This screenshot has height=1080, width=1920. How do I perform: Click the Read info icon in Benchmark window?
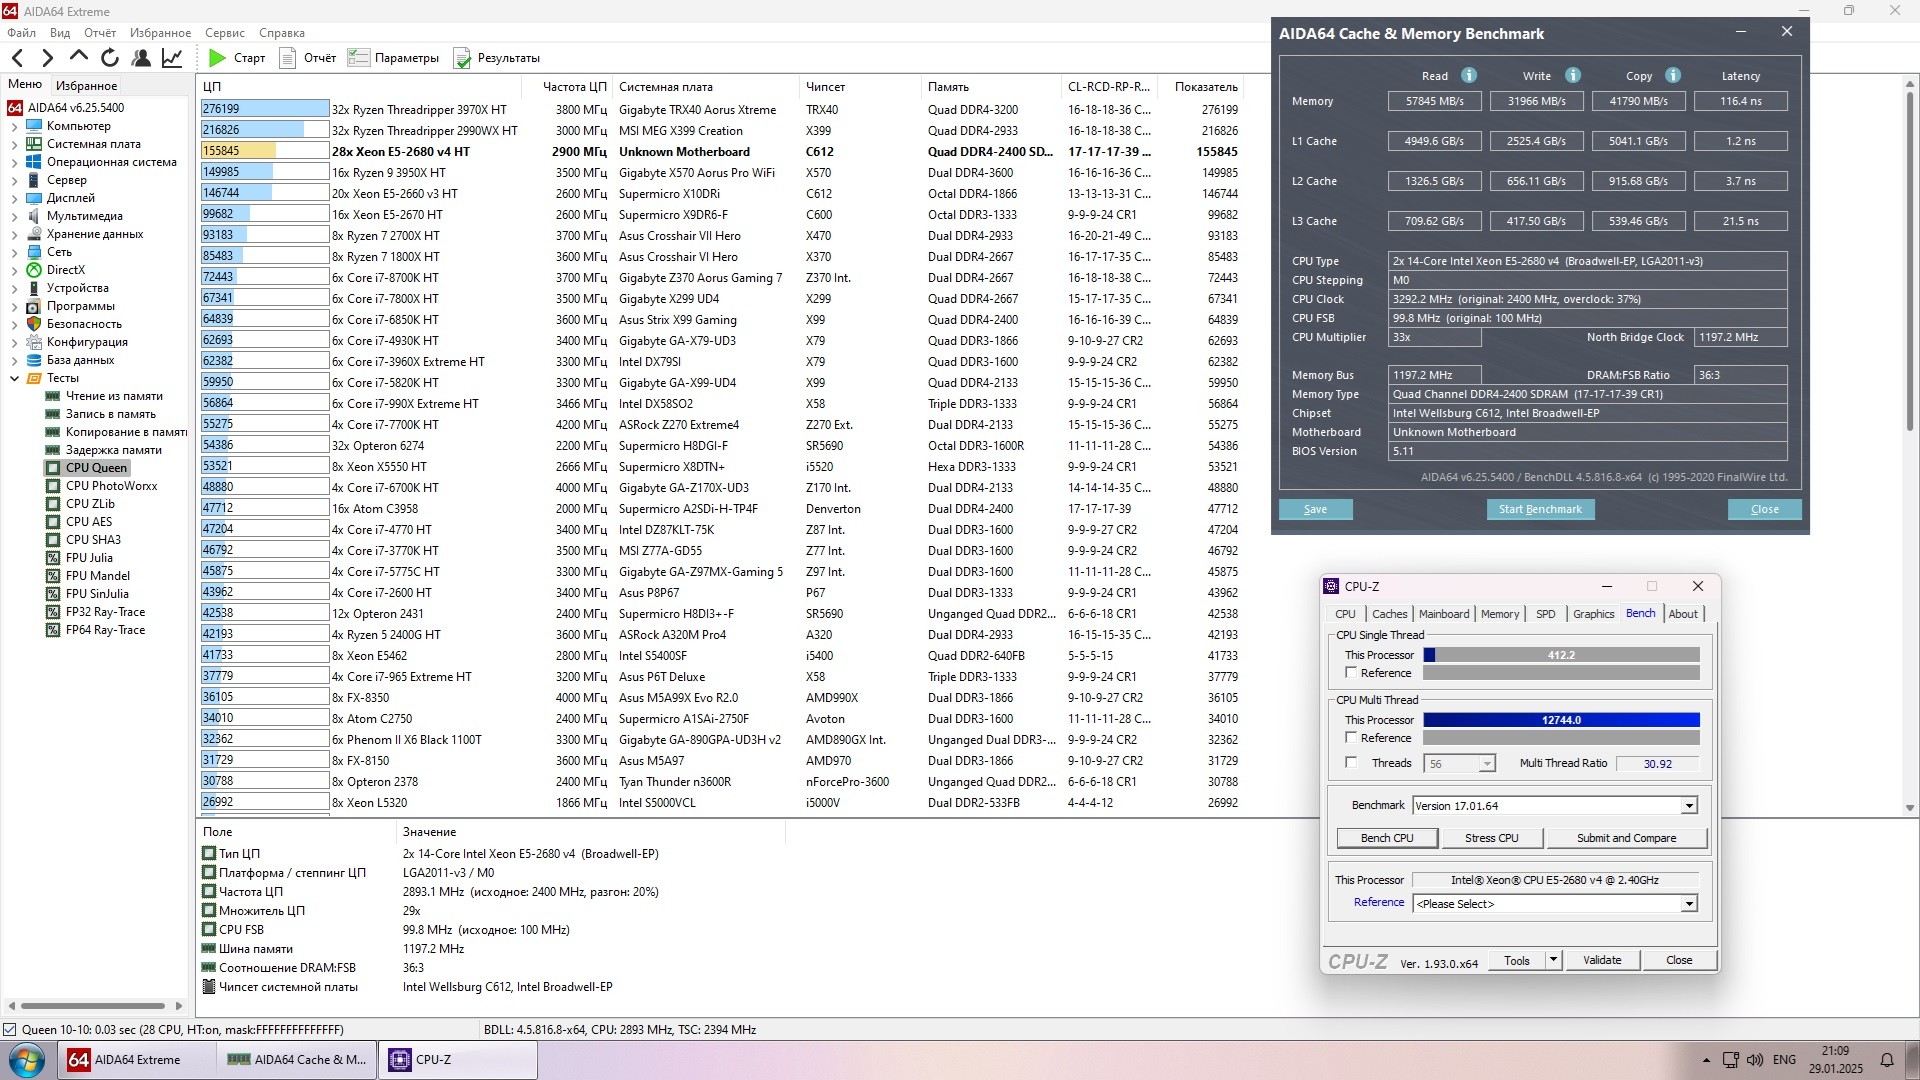point(1469,75)
